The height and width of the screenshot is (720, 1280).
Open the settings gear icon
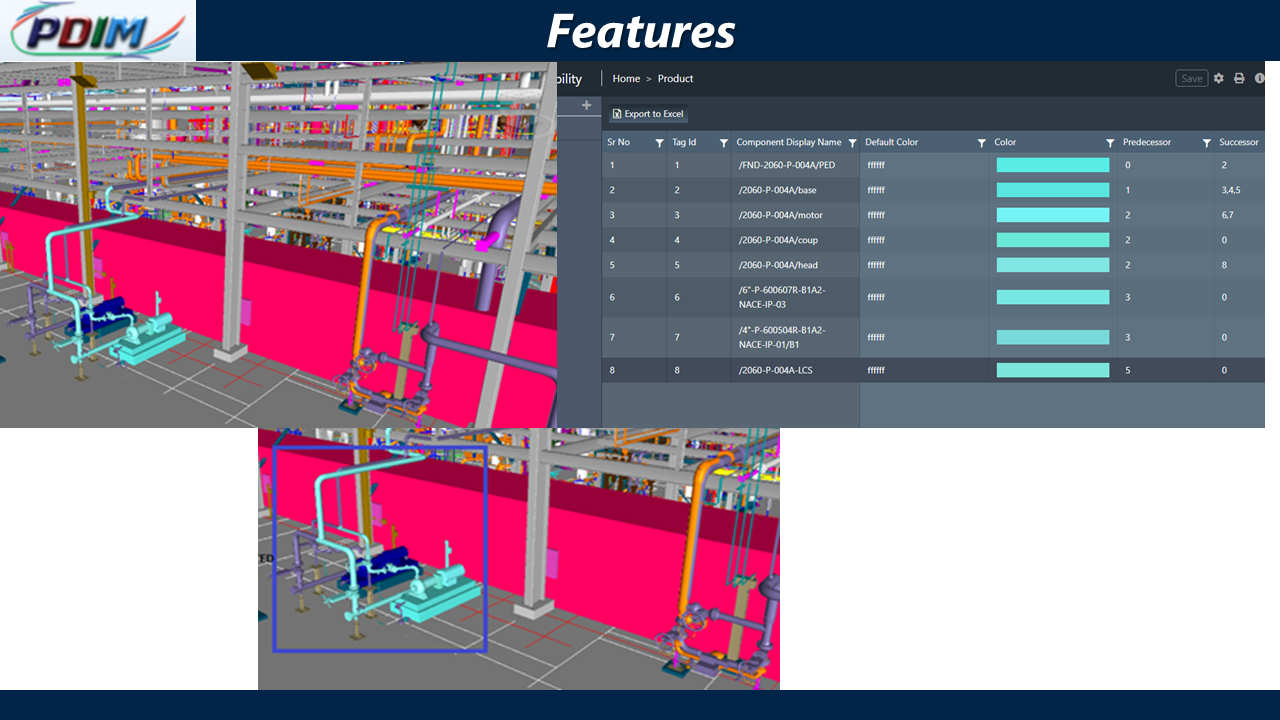tap(1218, 78)
